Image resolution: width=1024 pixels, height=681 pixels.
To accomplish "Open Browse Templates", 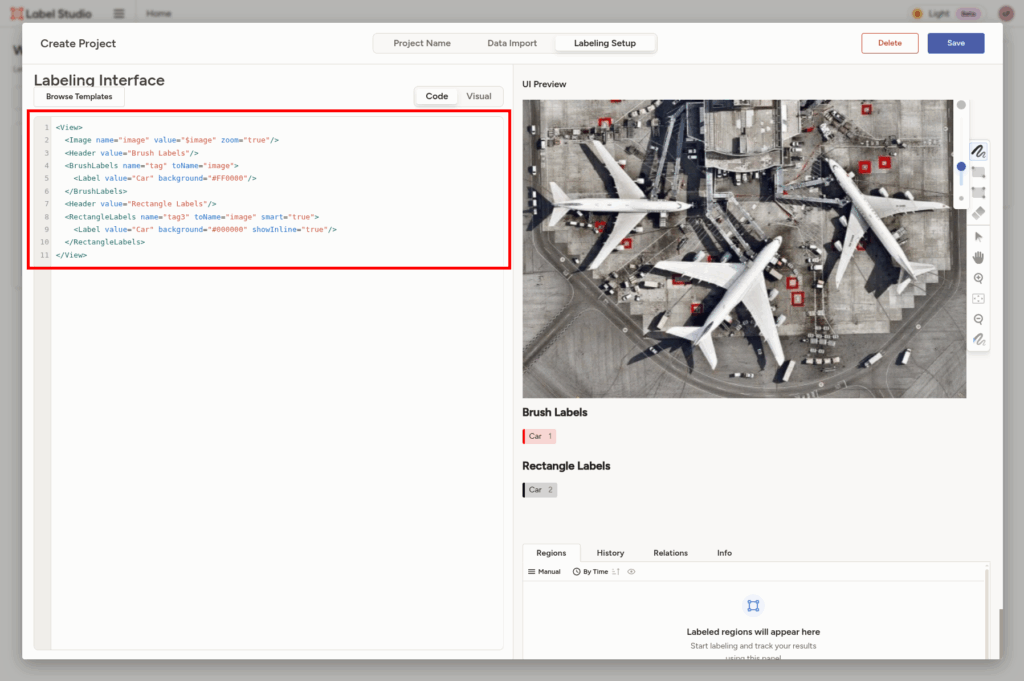I will tap(79, 97).
